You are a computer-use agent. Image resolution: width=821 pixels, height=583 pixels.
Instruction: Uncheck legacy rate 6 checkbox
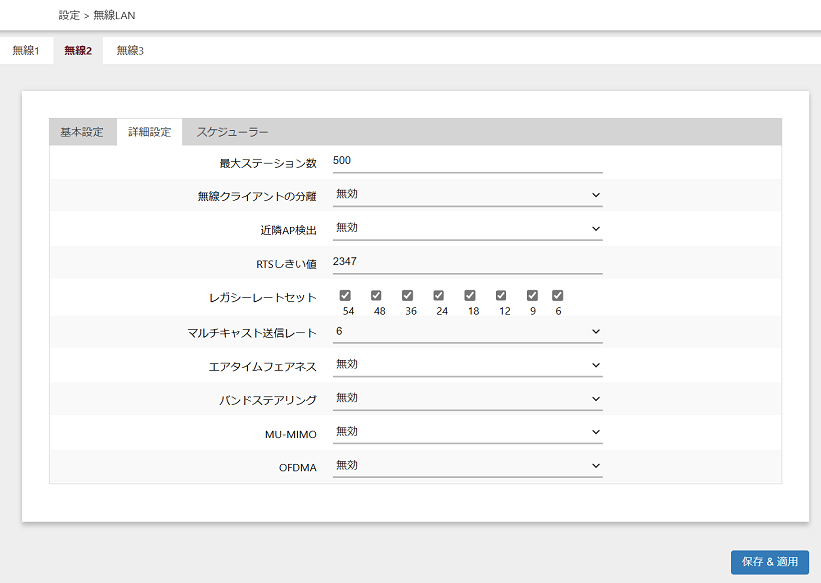coord(557,295)
